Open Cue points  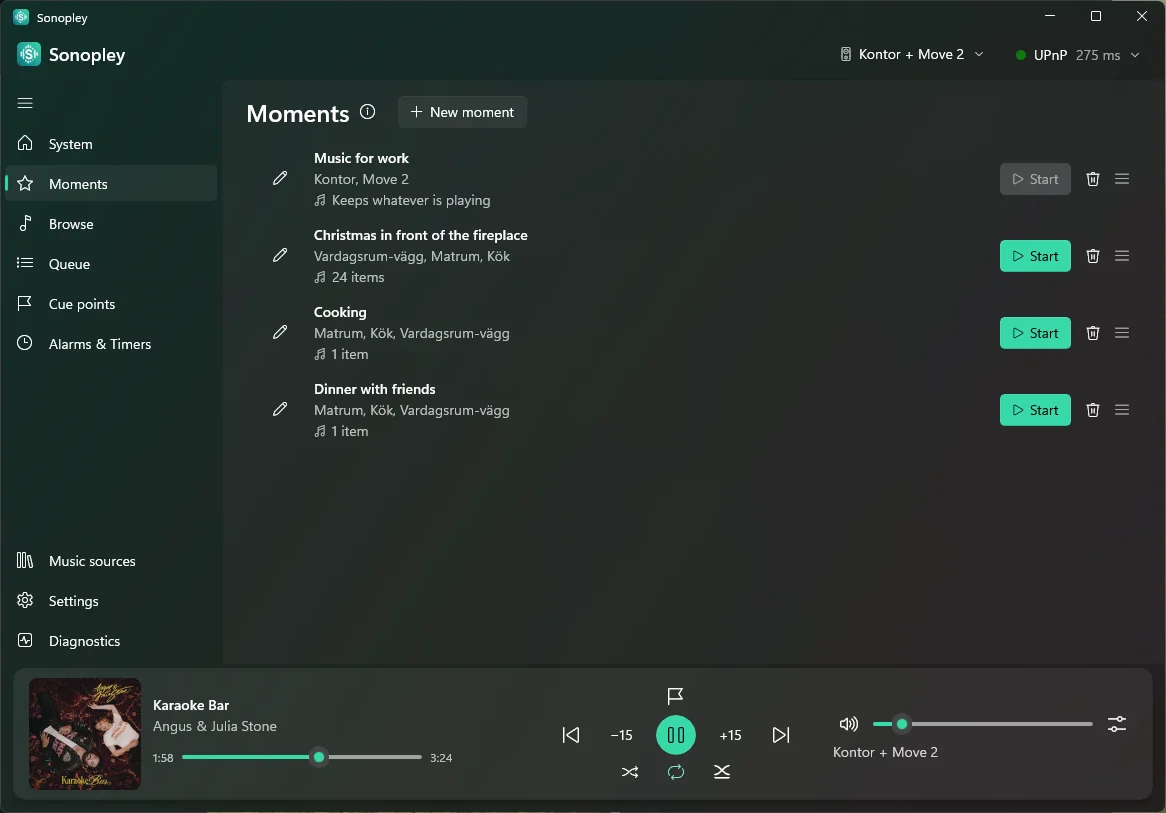(111, 303)
